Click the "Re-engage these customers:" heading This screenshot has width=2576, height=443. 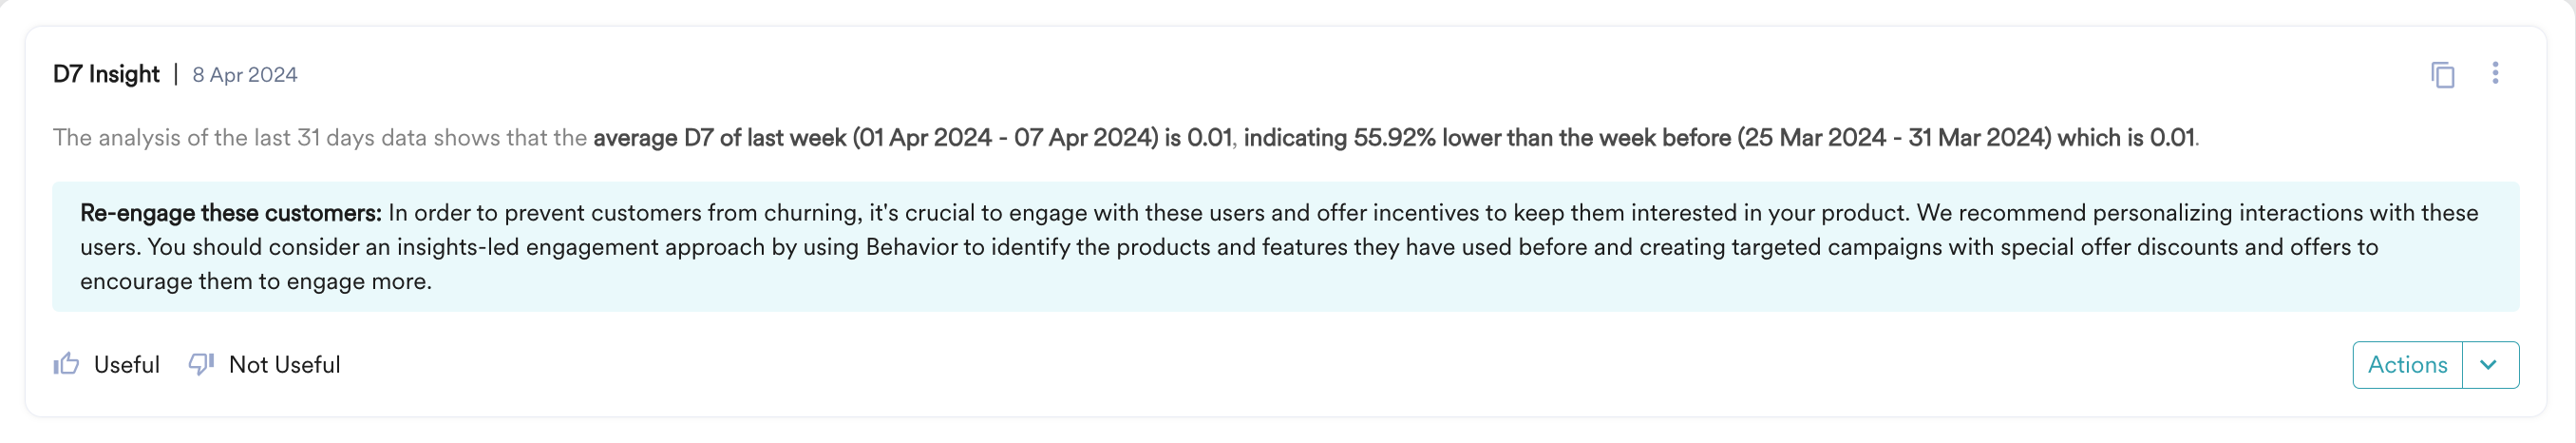pyautogui.click(x=231, y=213)
